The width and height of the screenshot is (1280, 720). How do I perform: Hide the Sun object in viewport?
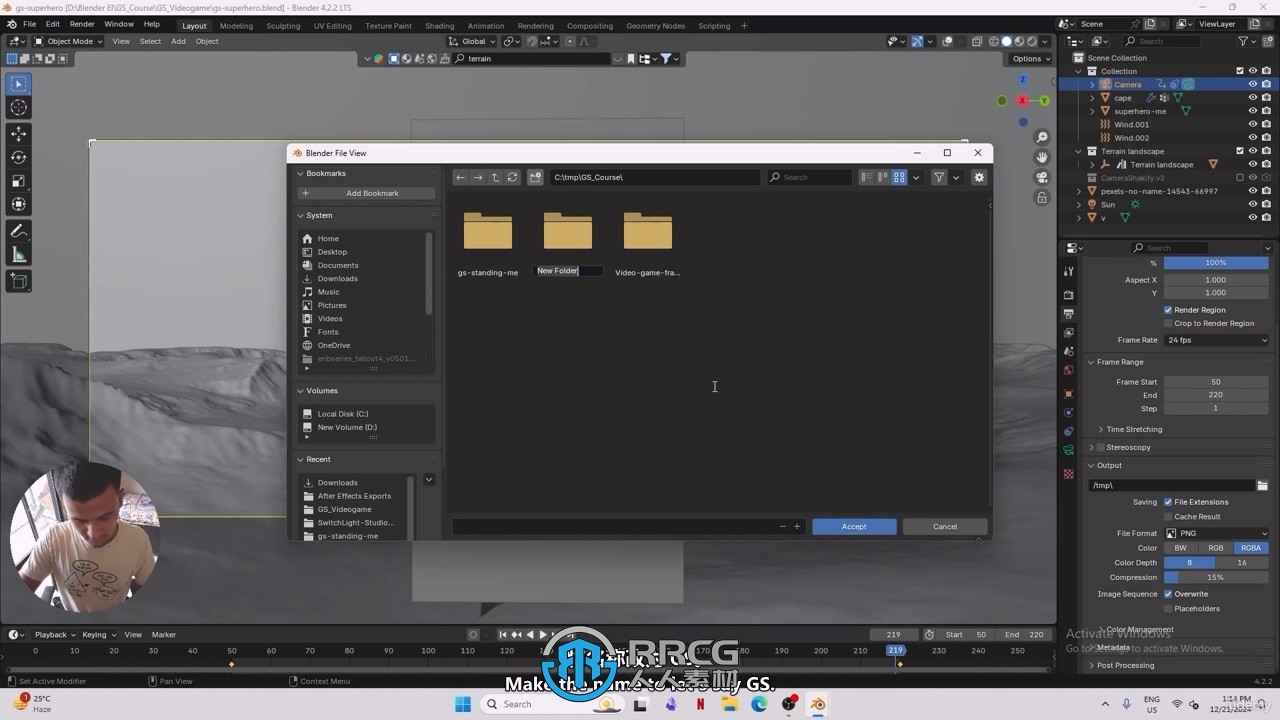(1252, 204)
